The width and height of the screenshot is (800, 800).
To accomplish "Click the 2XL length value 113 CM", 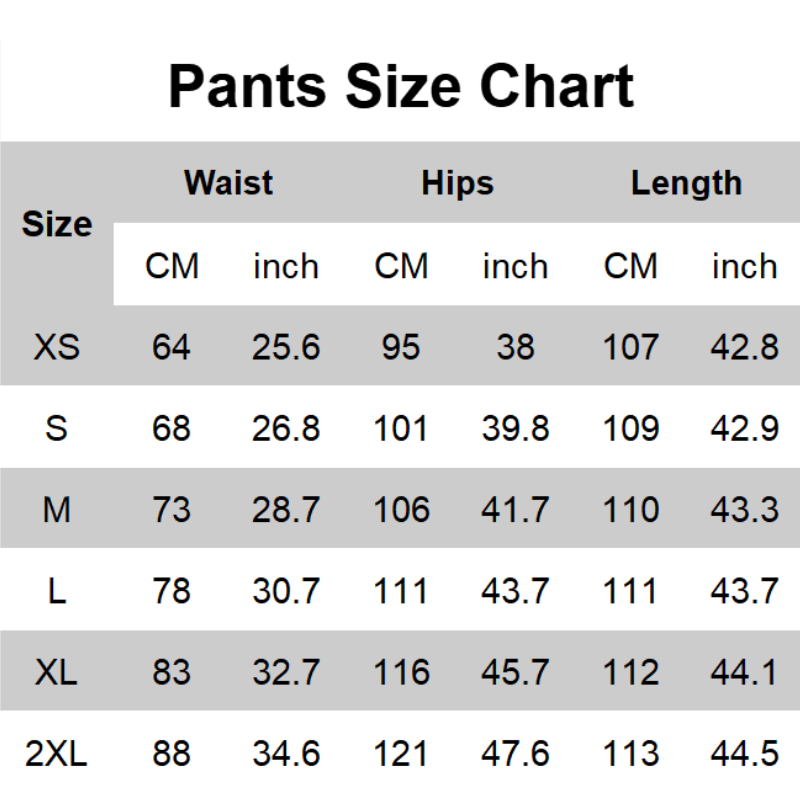I will pos(631,753).
